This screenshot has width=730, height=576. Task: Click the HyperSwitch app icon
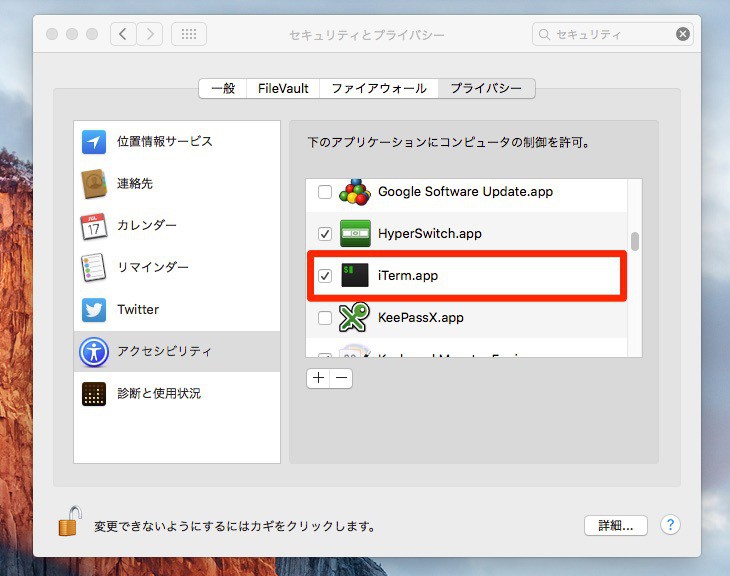[355, 233]
